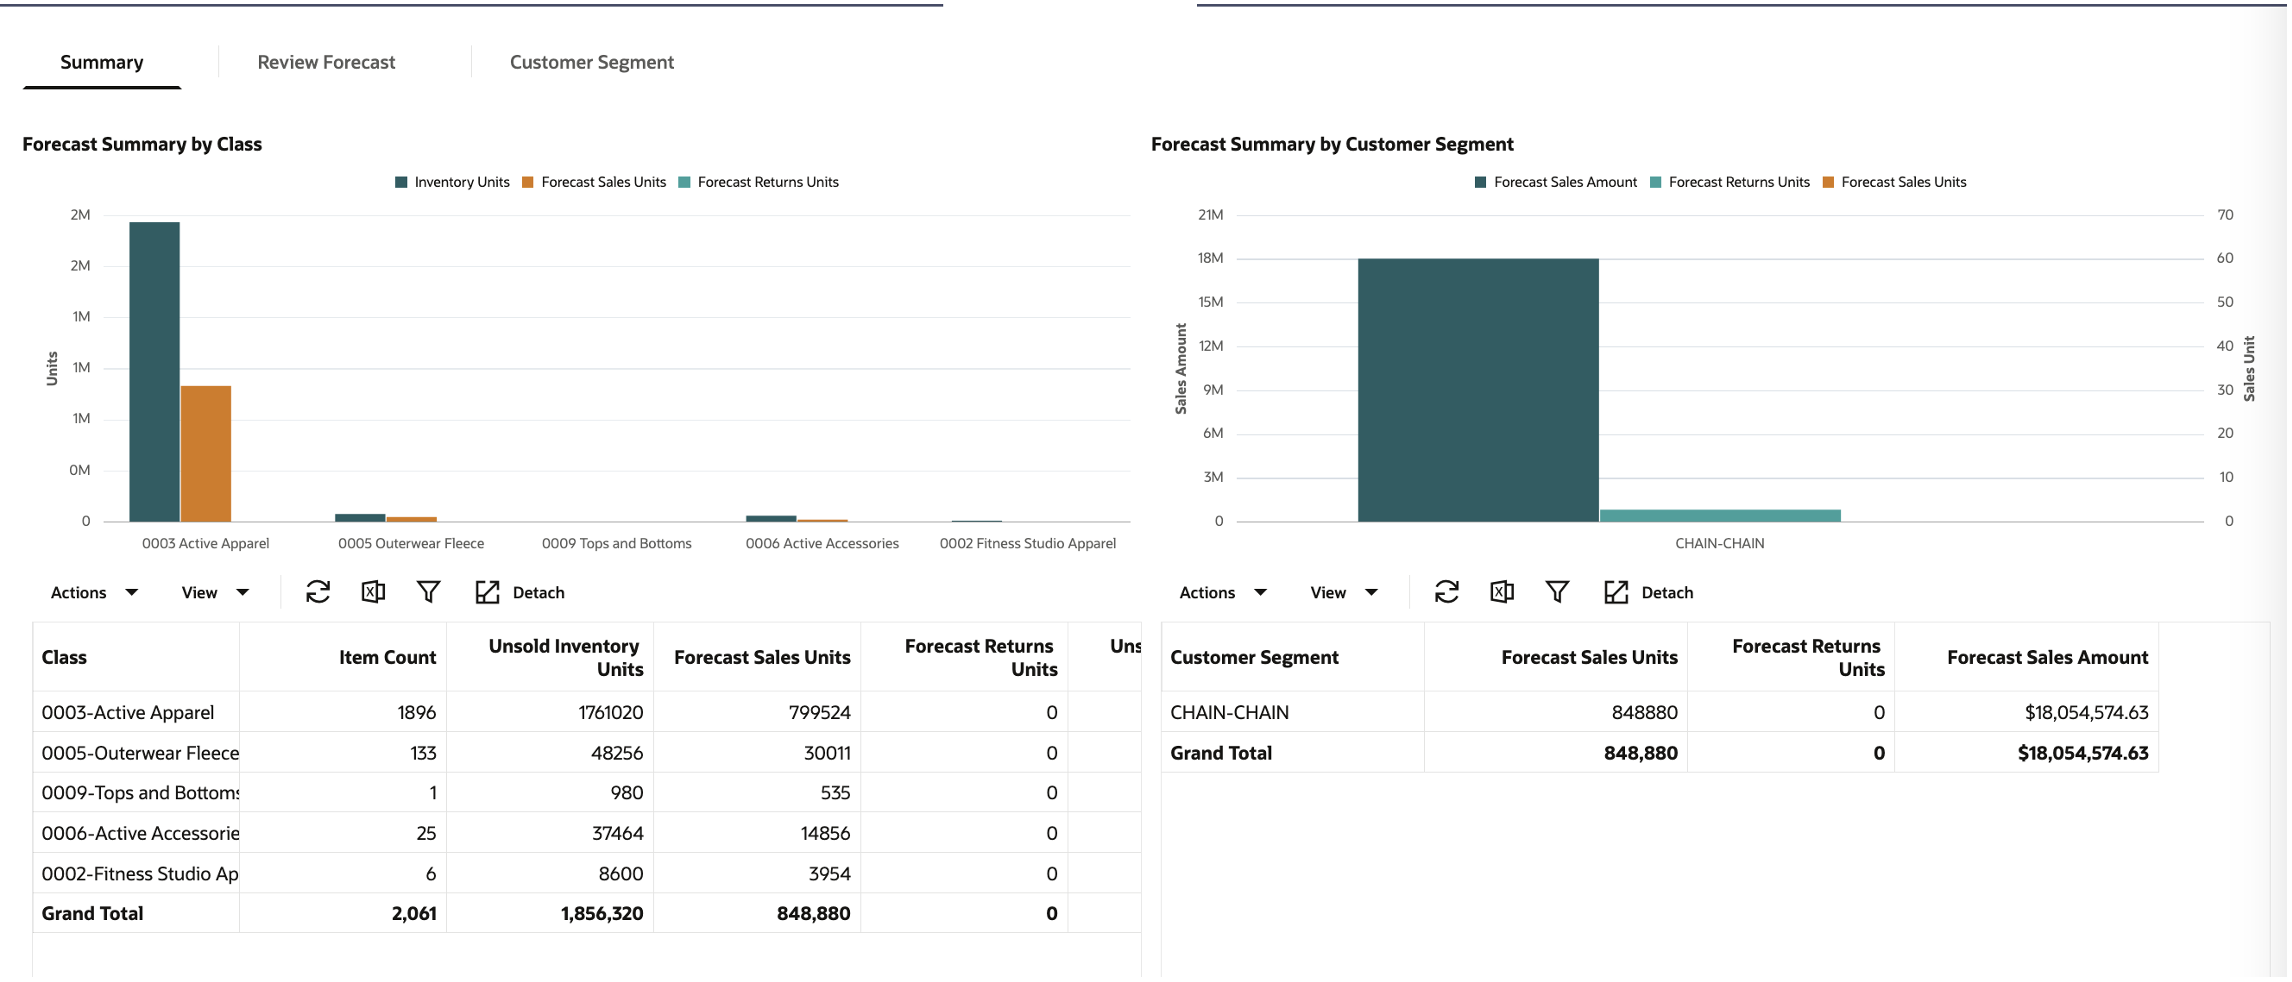This screenshot has height=982, width=2292.
Task: Open the View dropdown for the Class table
Action: pos(215,593)
